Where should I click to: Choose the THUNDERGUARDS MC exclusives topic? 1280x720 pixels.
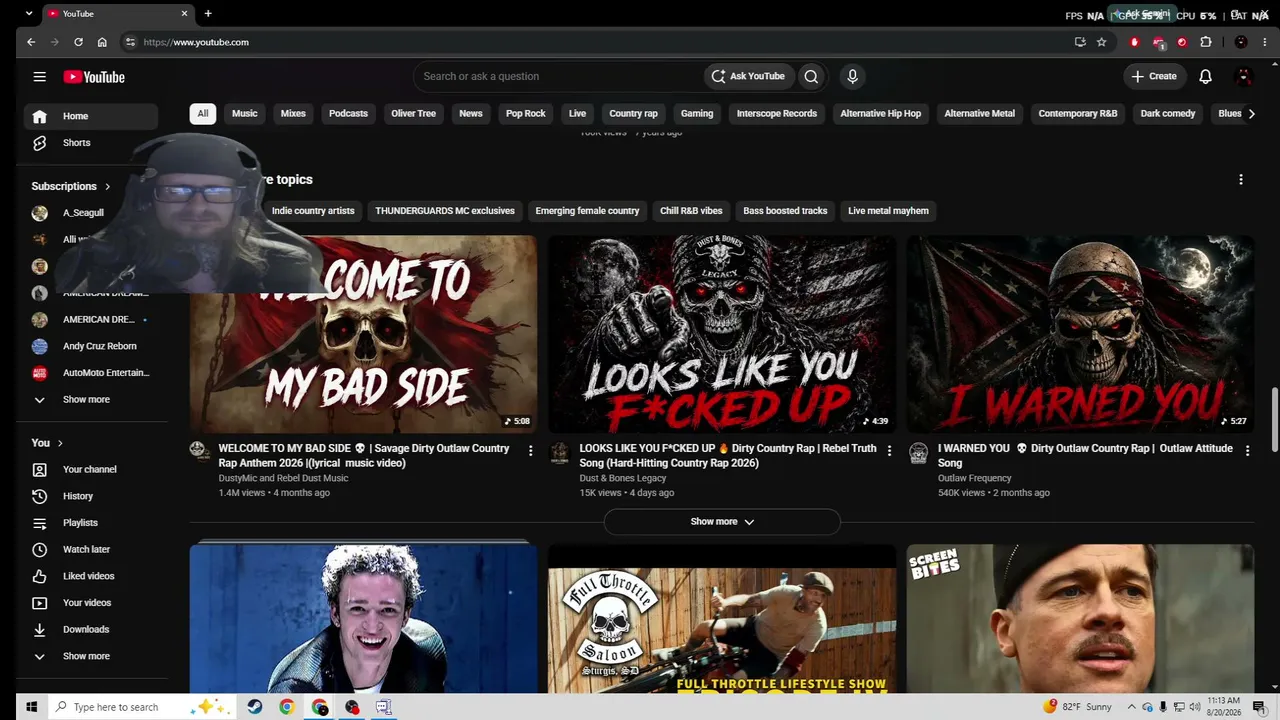pyautogui.click(x=445, y=211)
